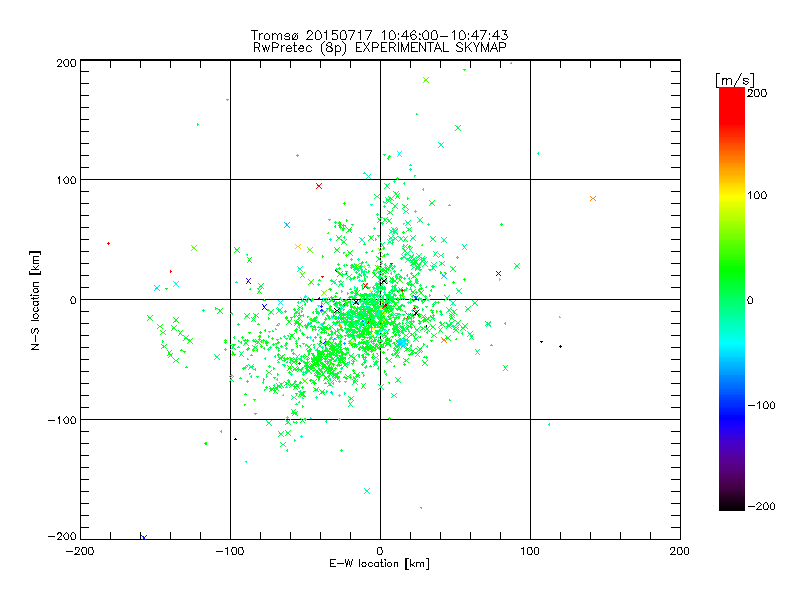Click the x-axis tick label '200'

coord(680,551)
